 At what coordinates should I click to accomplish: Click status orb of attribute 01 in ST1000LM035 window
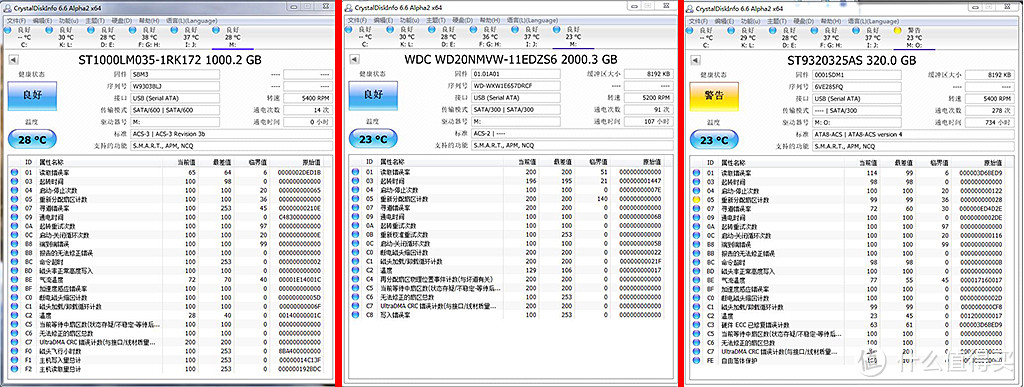(14, 173)
